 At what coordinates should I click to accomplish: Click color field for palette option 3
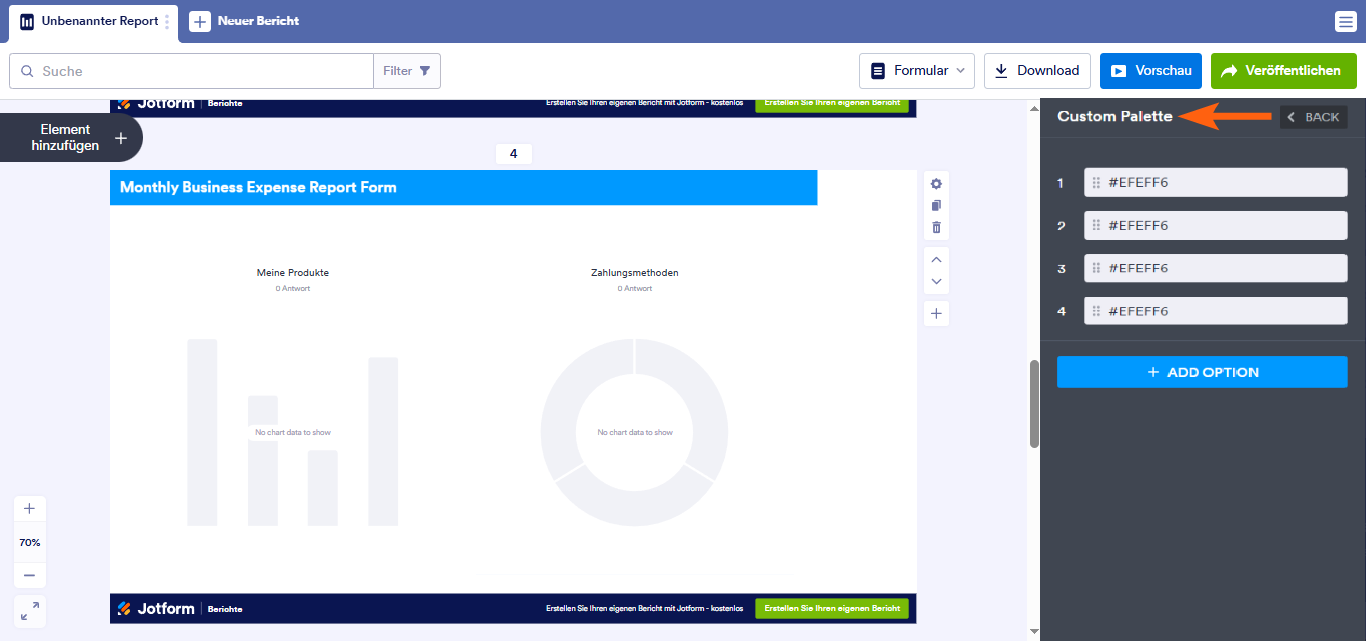point(1216,268)
